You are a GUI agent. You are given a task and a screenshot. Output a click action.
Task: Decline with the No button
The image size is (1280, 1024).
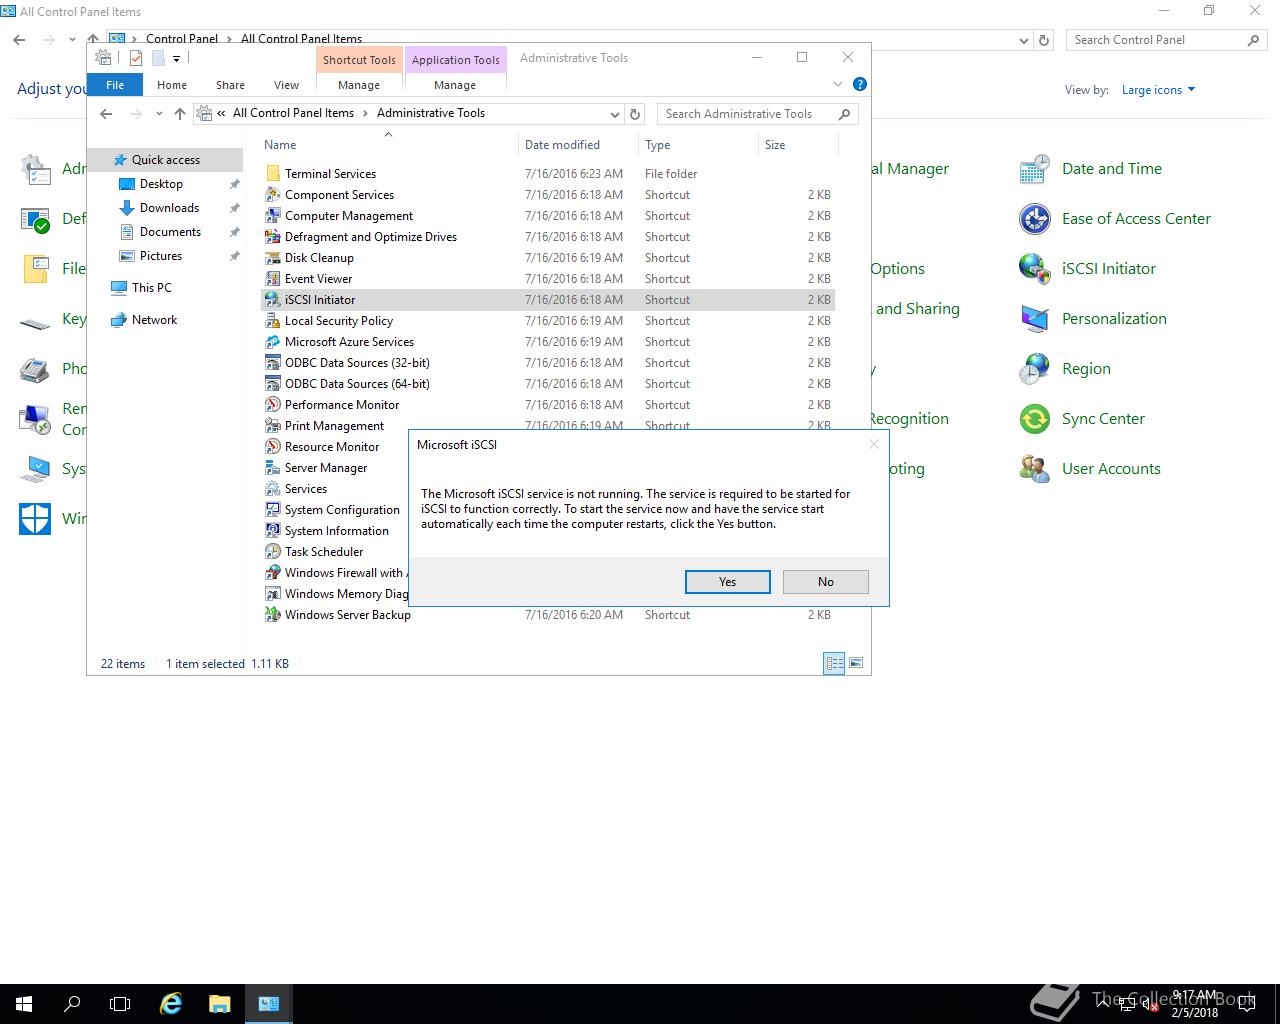825,582
